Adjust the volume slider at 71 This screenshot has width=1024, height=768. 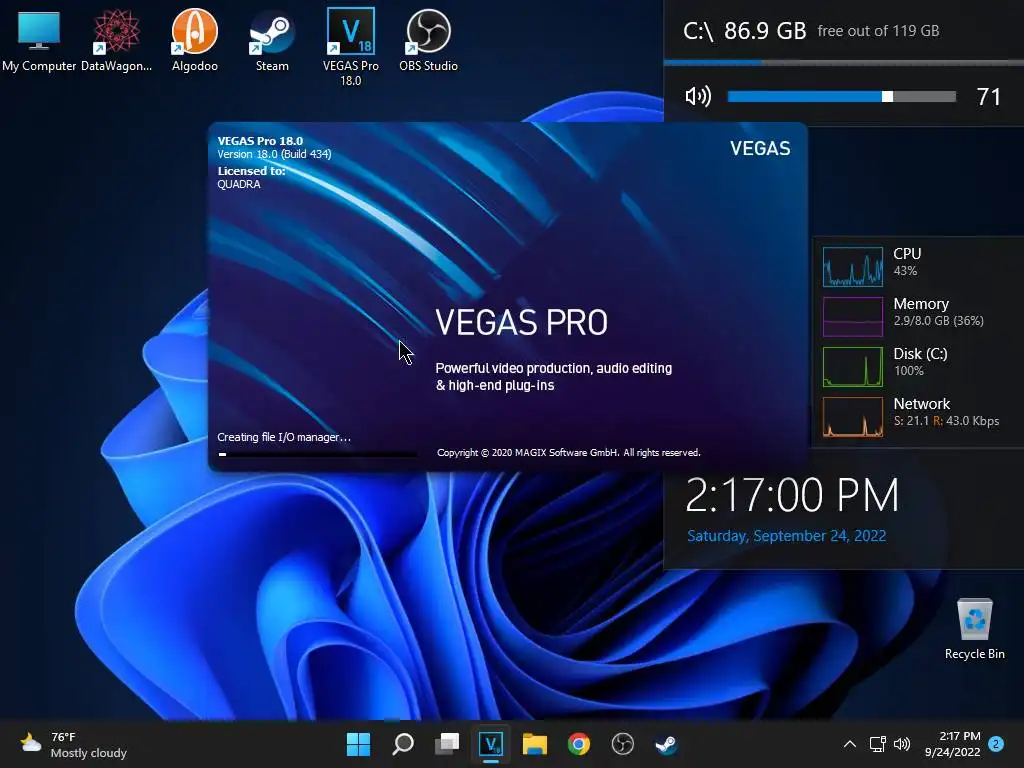pos(841,97)
